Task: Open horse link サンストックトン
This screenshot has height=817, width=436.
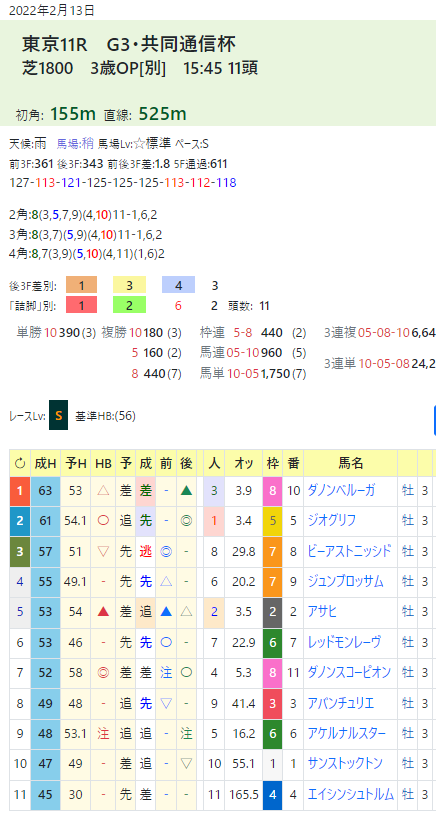Action: coord(345,763)
